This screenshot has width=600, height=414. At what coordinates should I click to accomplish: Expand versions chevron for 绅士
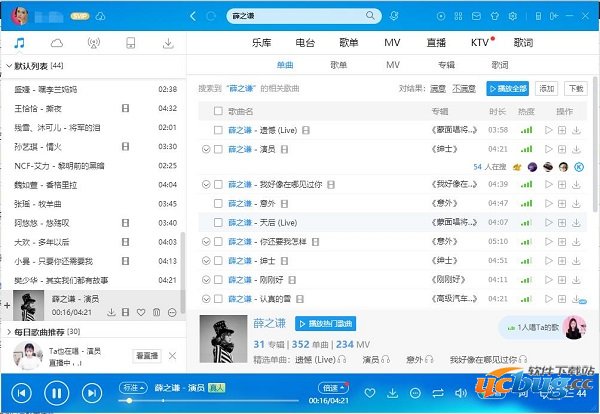coord(206,261)
